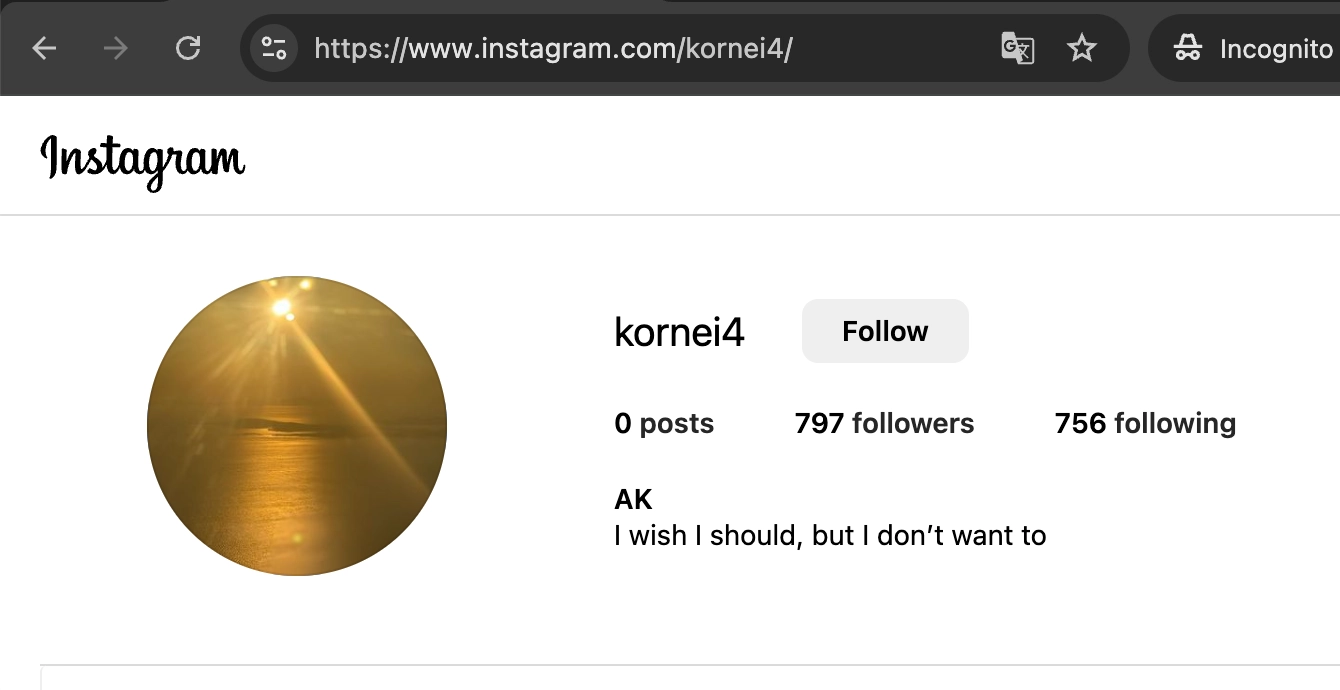Screen dimensions: 1340x690
Task: View the 756 following list
Action: [1144, 423]
